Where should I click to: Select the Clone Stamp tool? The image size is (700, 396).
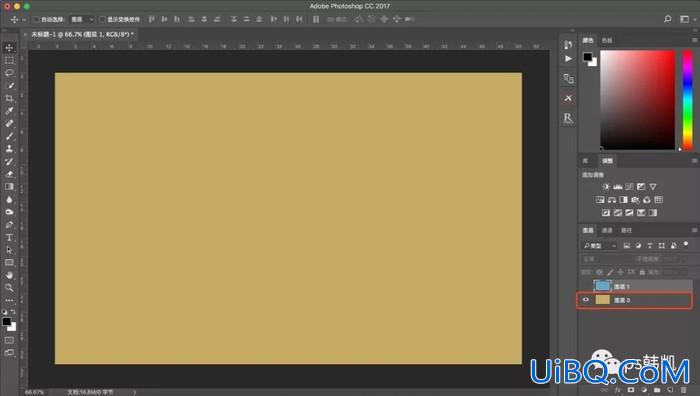pyautogui.click(x=9, y=149)
